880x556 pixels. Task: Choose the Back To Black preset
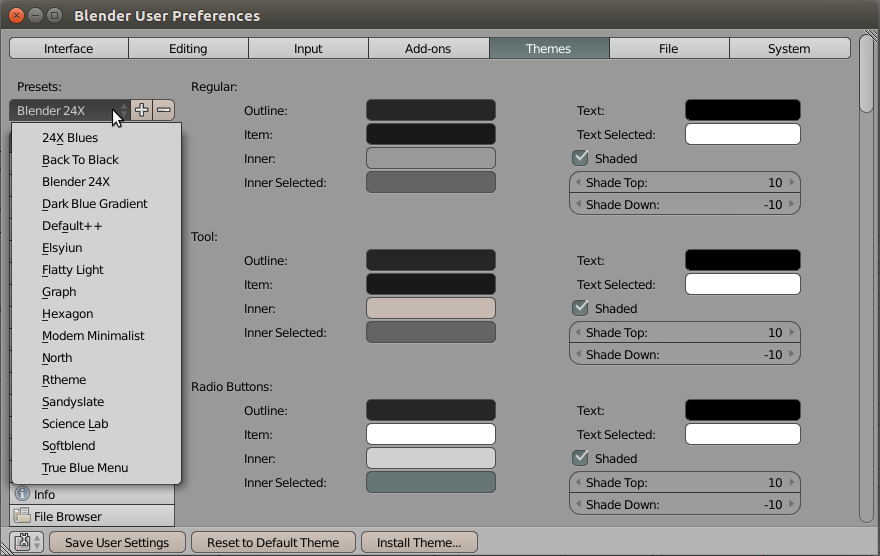[80, 160]
